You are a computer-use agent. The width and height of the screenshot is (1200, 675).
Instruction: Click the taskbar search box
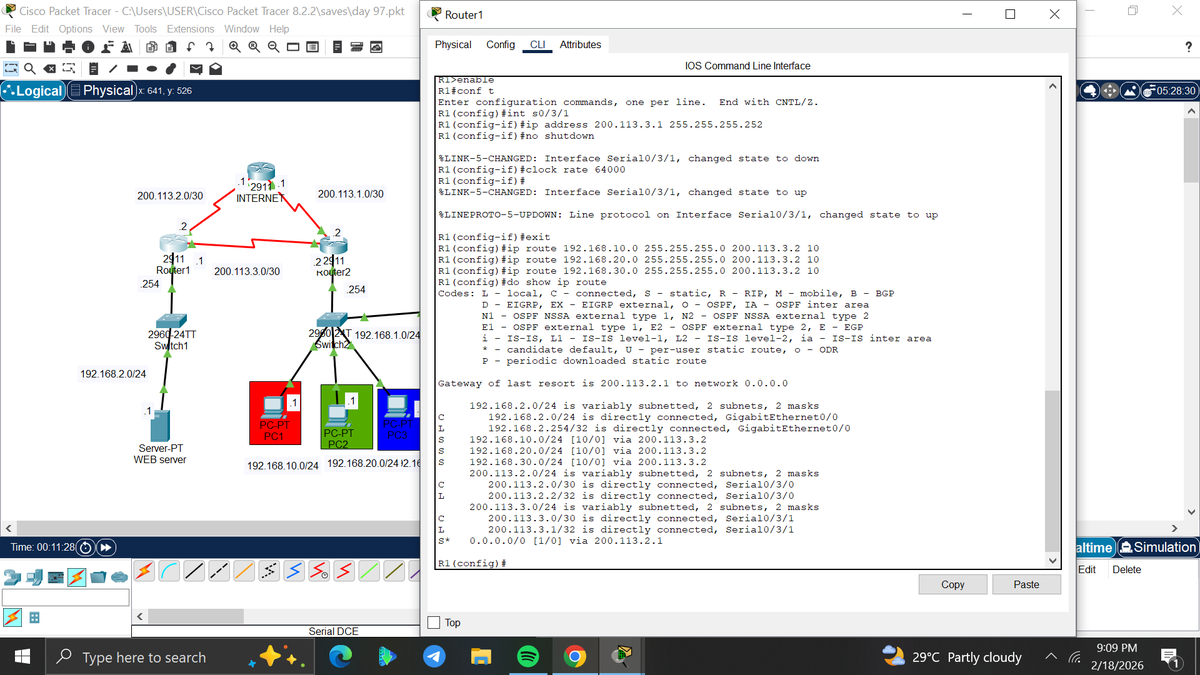pyautogui.click(x=182, y=657)
